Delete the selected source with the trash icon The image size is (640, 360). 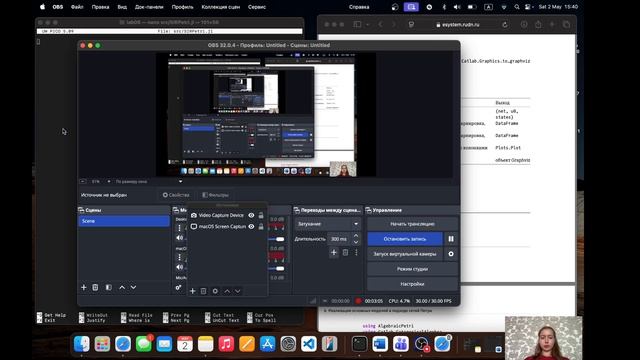[x=203, y=291]
